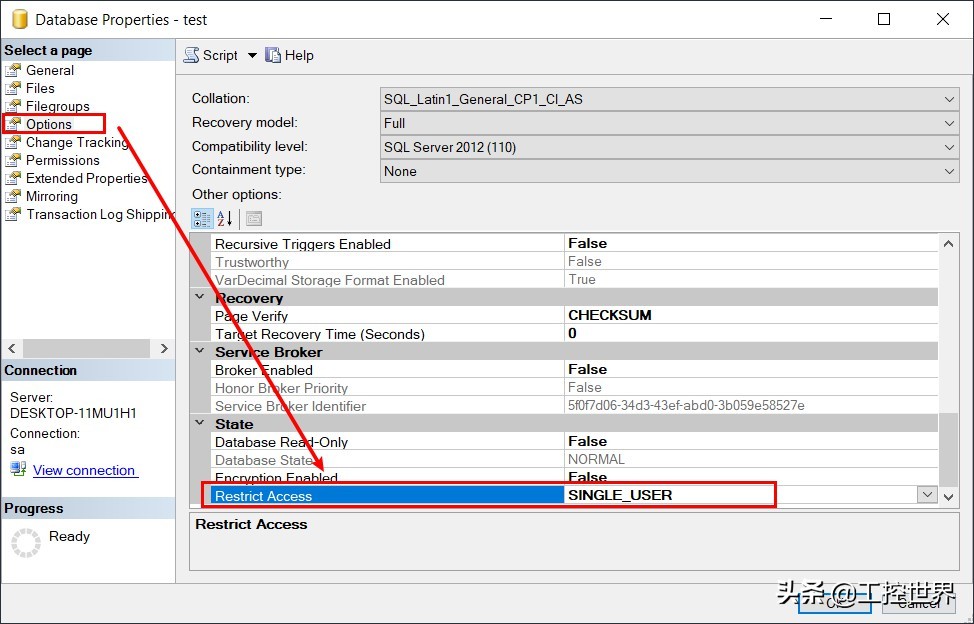This screenshot has width=974, height=624.
Task: Open Help via the help icon
Action: coord(288,55)
